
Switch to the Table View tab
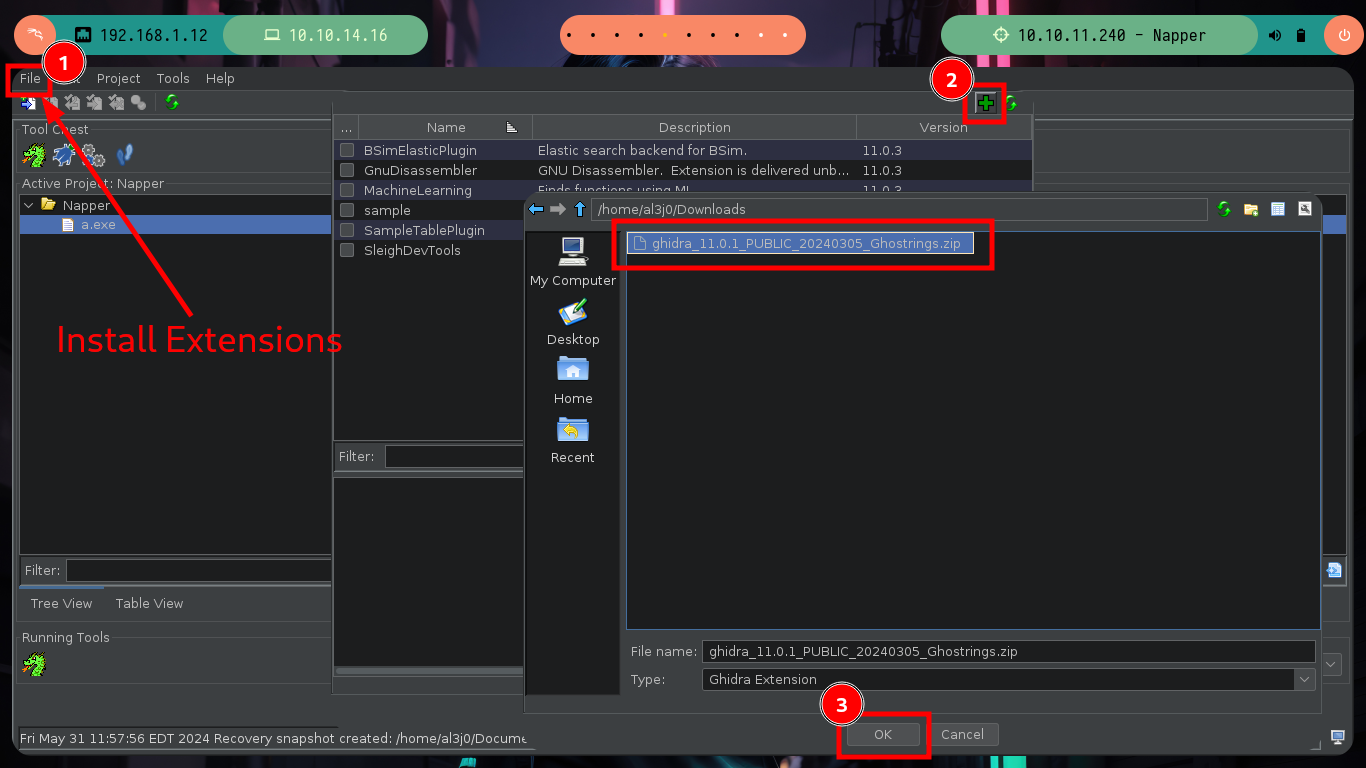point(149,603)
